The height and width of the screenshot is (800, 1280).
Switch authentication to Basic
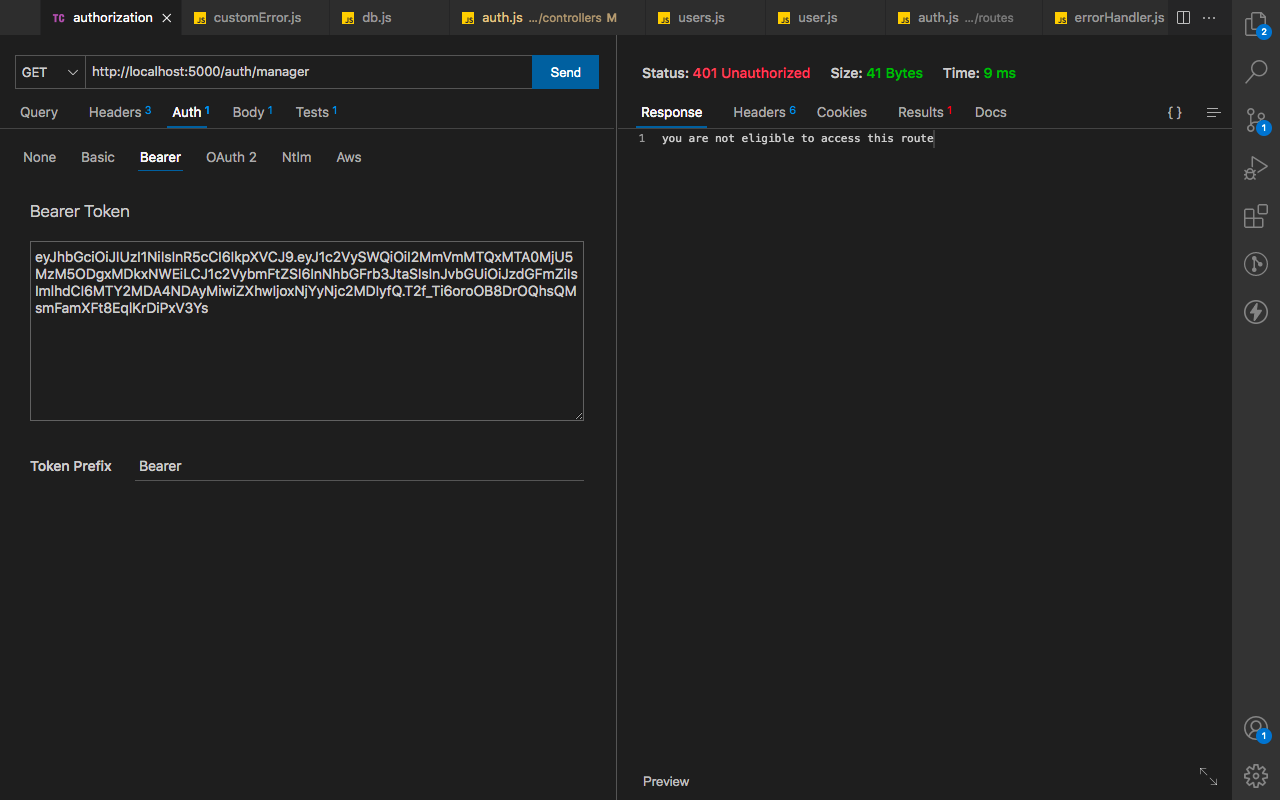[97, 157]
